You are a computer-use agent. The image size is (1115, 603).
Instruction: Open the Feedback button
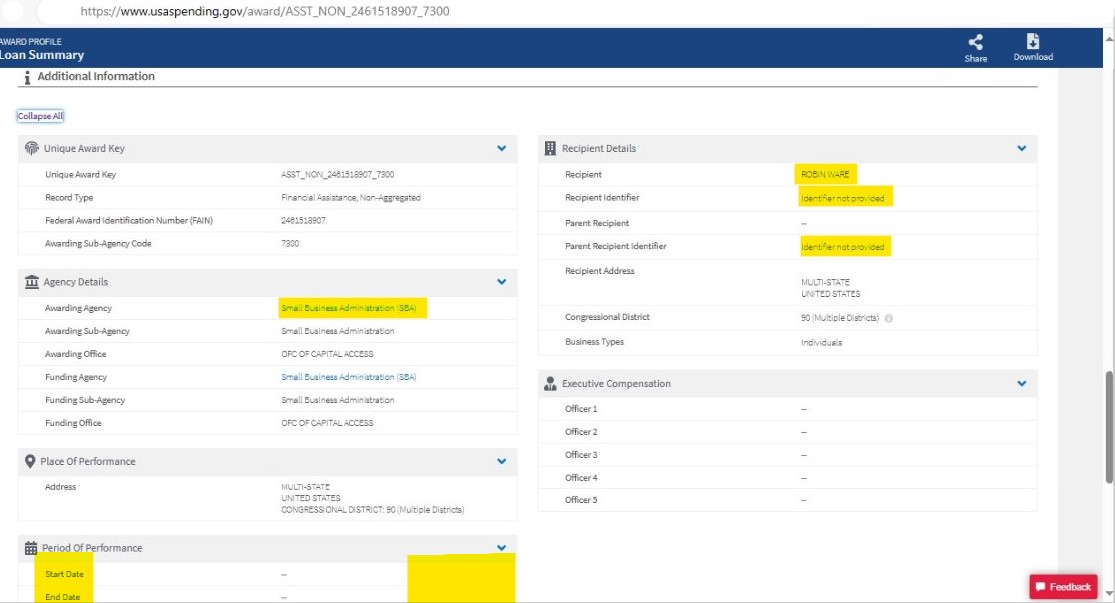(1063, 587)
